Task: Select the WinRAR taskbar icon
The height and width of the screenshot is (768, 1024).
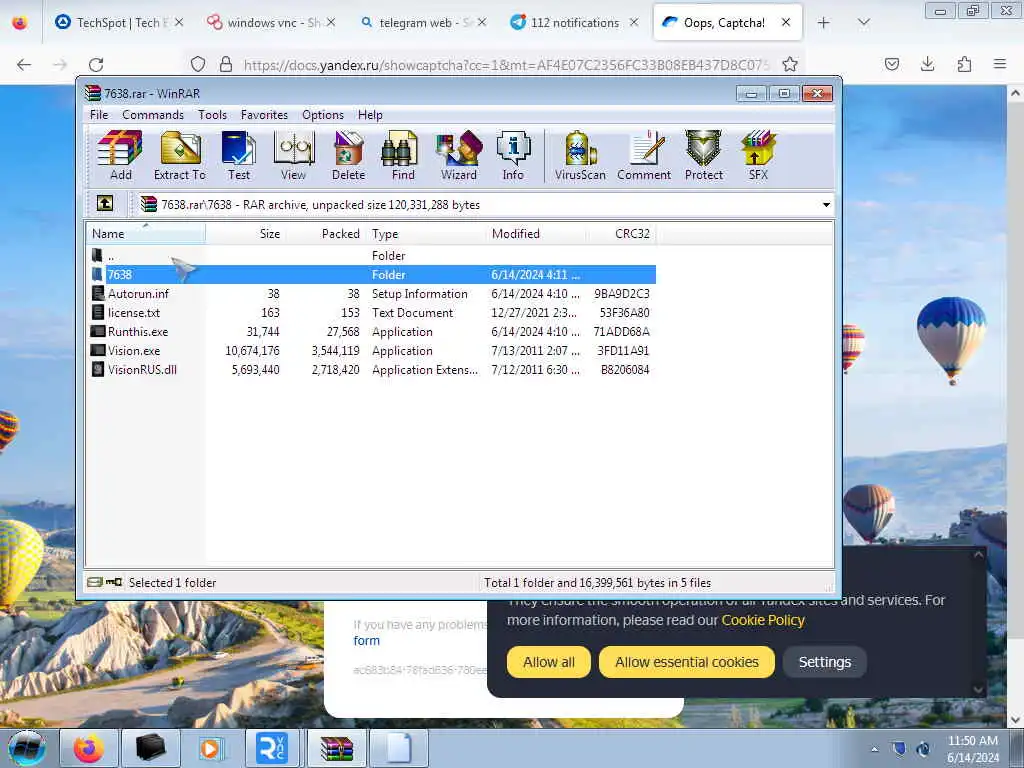Action: (336, 748)
